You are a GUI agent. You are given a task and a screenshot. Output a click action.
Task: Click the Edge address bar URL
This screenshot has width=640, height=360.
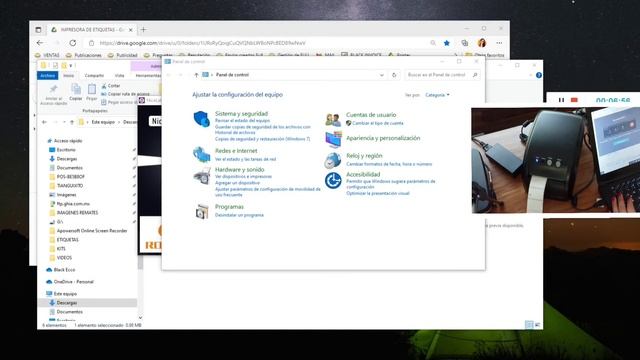click(x=202, y=43)
